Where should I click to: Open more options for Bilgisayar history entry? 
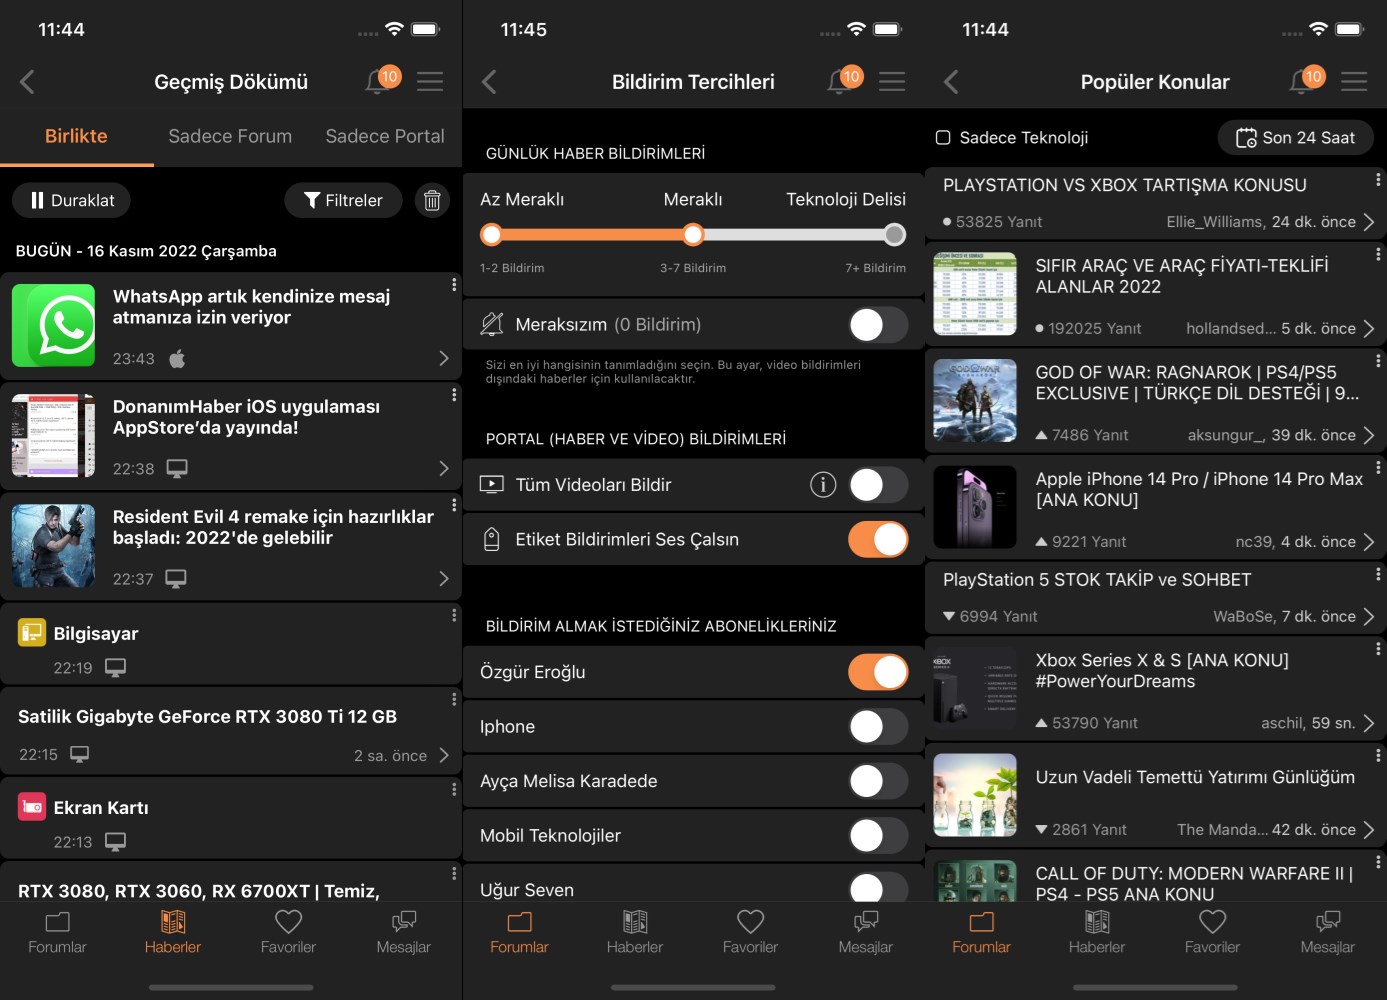pos(454,615)
